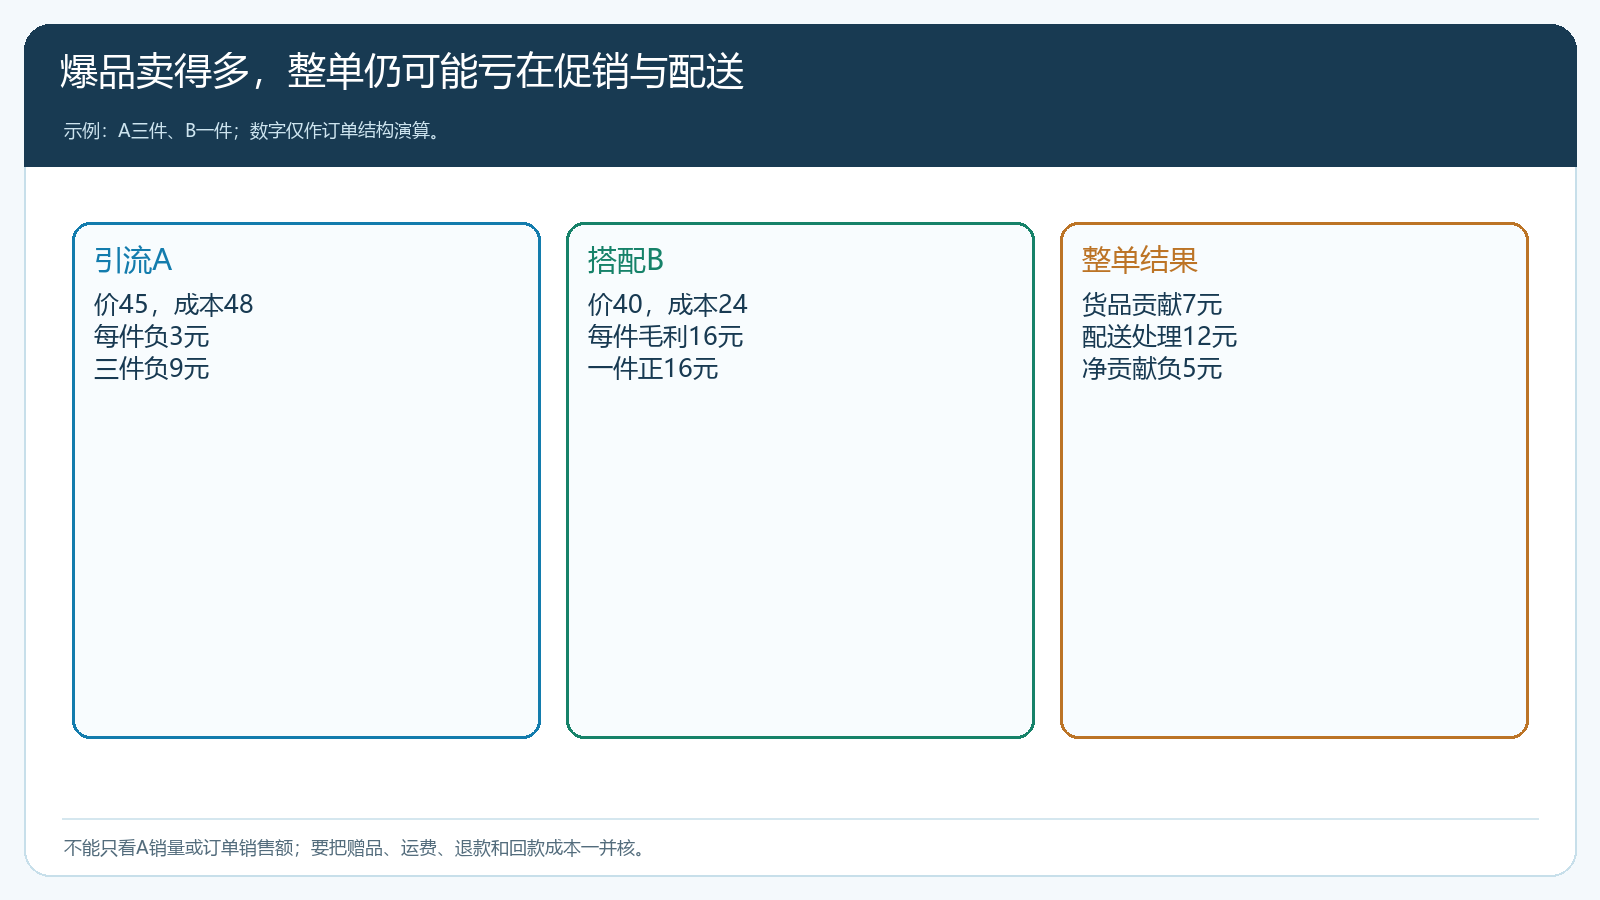Click the text 每件毛利16元

coord(666,336)
